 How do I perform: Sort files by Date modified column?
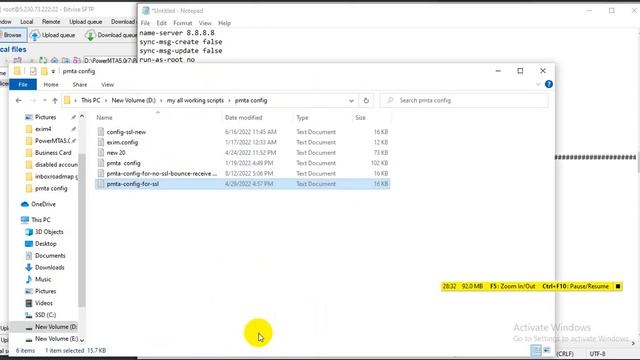pyautogui.click(x=243, y=118)
